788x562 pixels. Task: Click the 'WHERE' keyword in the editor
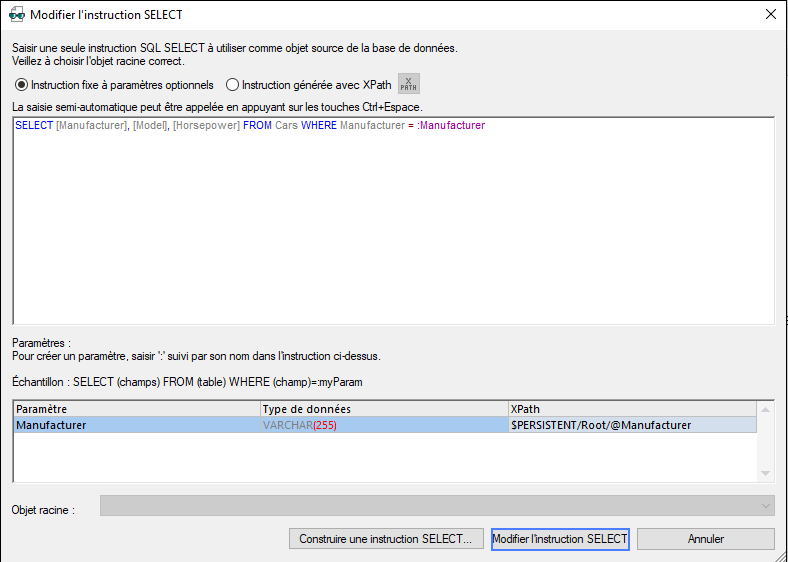tap(319, 125)
